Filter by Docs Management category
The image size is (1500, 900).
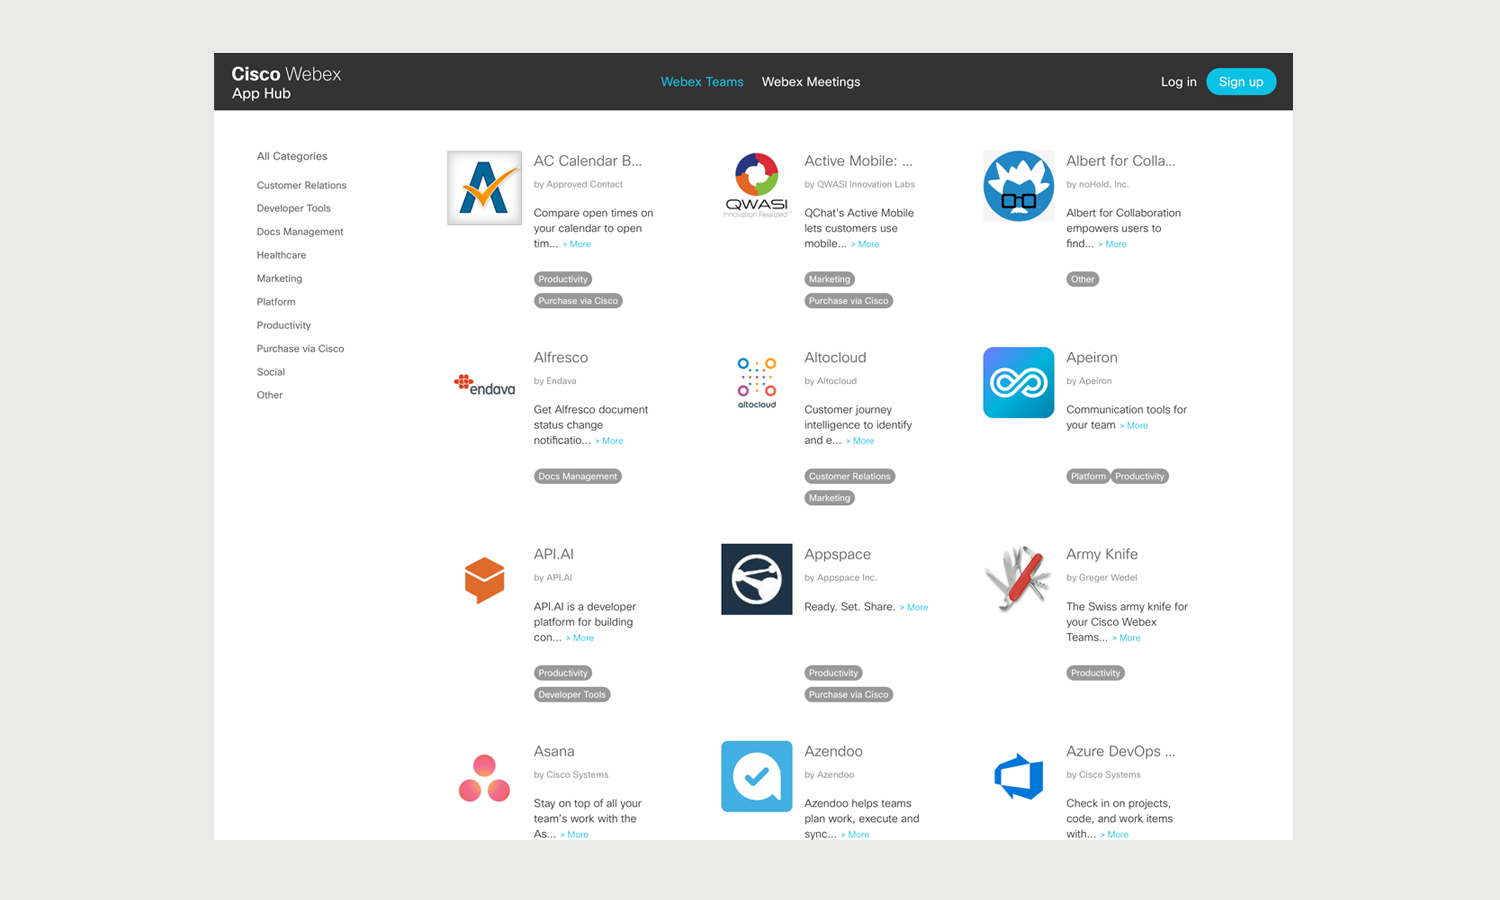click(x=300, y=232)
